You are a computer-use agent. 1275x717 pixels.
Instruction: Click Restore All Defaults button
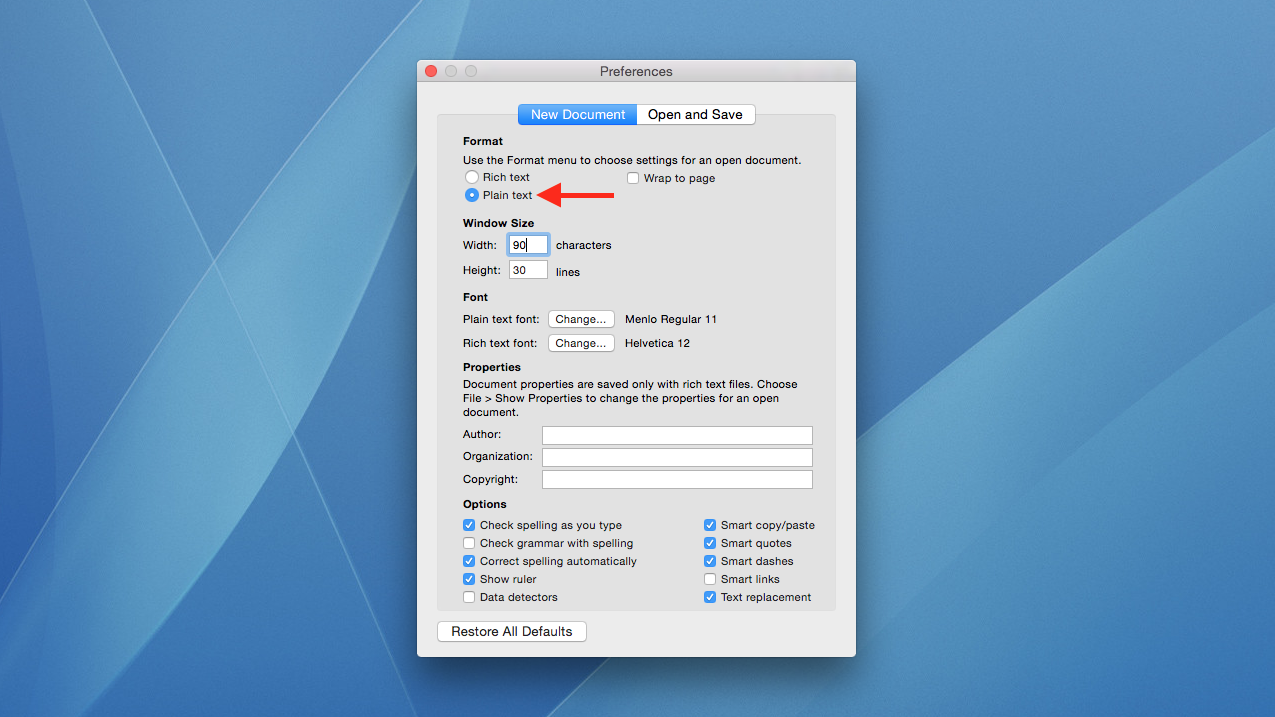(512, 632)
